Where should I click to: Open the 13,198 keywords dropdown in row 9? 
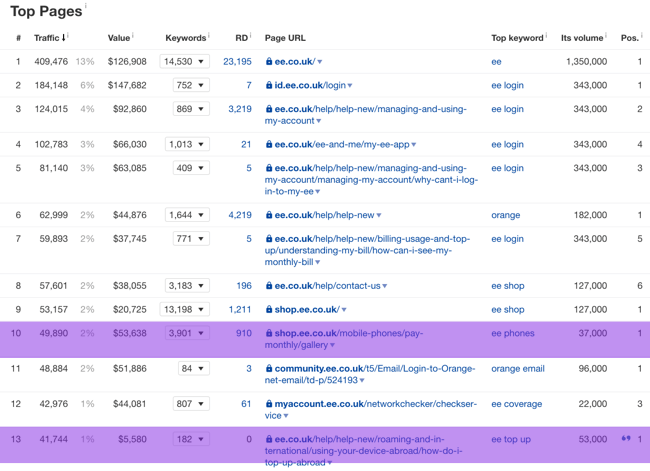186,310
